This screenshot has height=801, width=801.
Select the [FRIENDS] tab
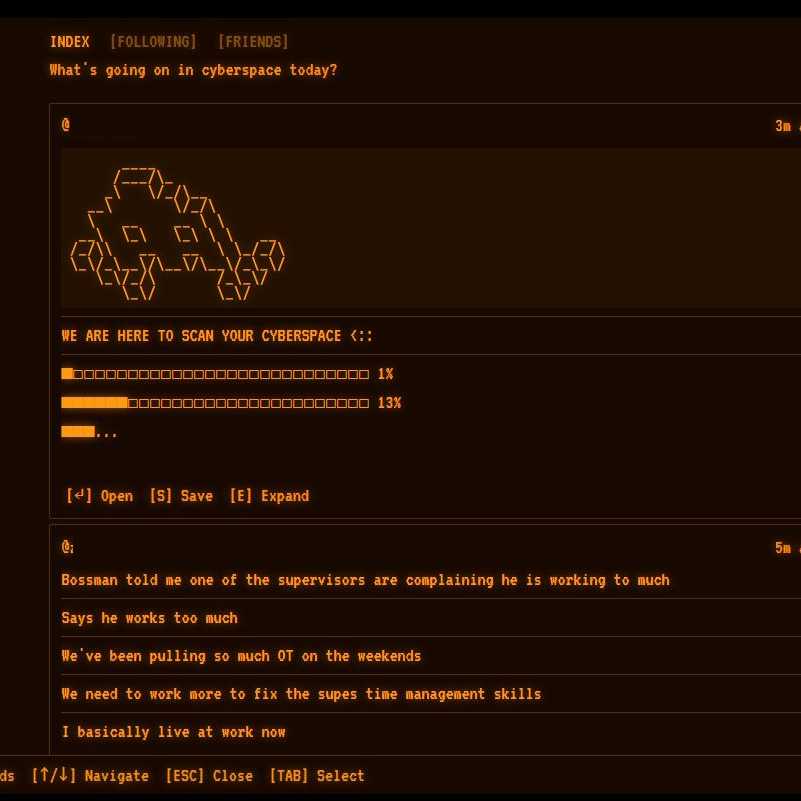click(253, 42)
